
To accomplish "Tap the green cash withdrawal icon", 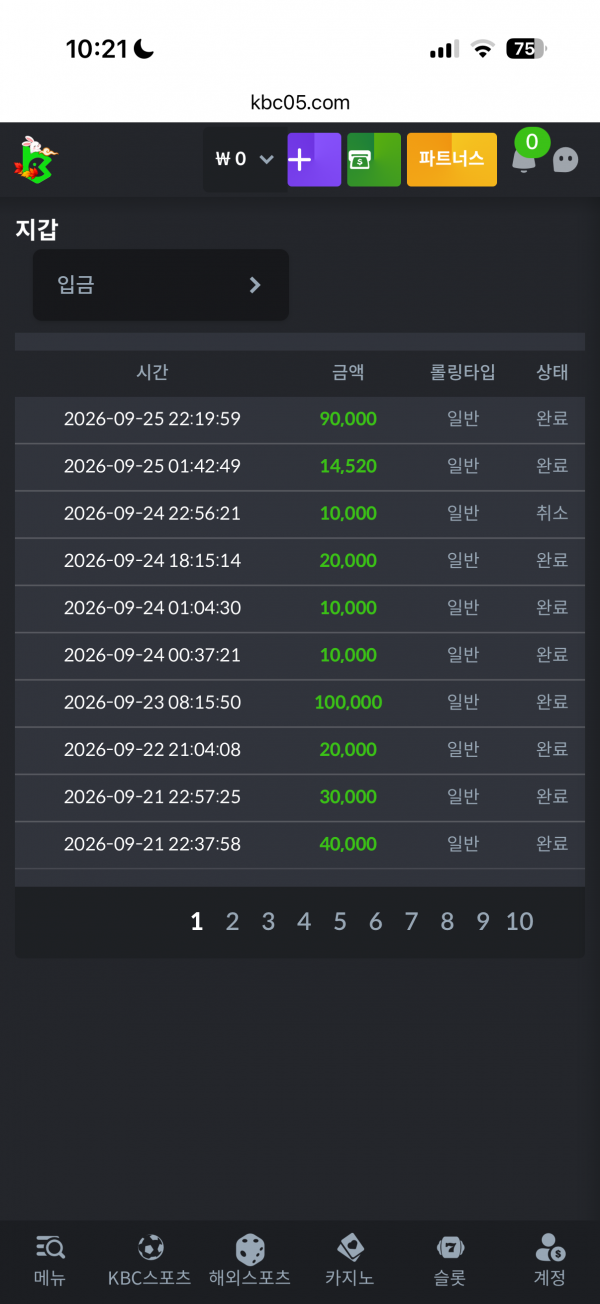I will (374, 160).
